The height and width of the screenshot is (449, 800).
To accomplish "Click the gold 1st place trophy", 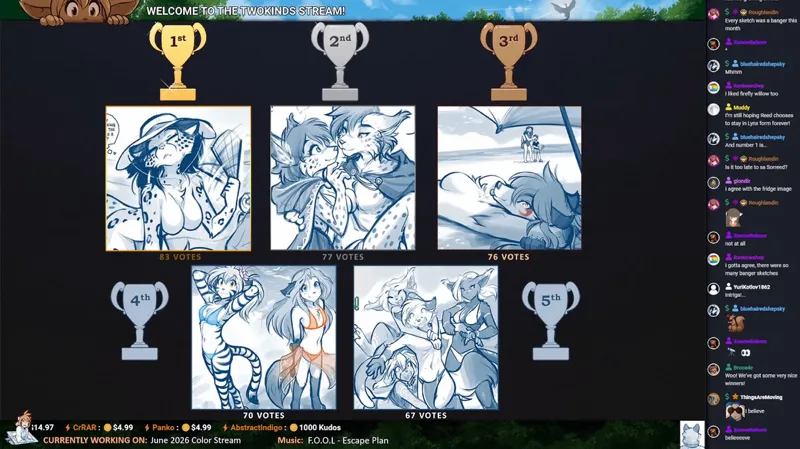I will pos(178,61).
